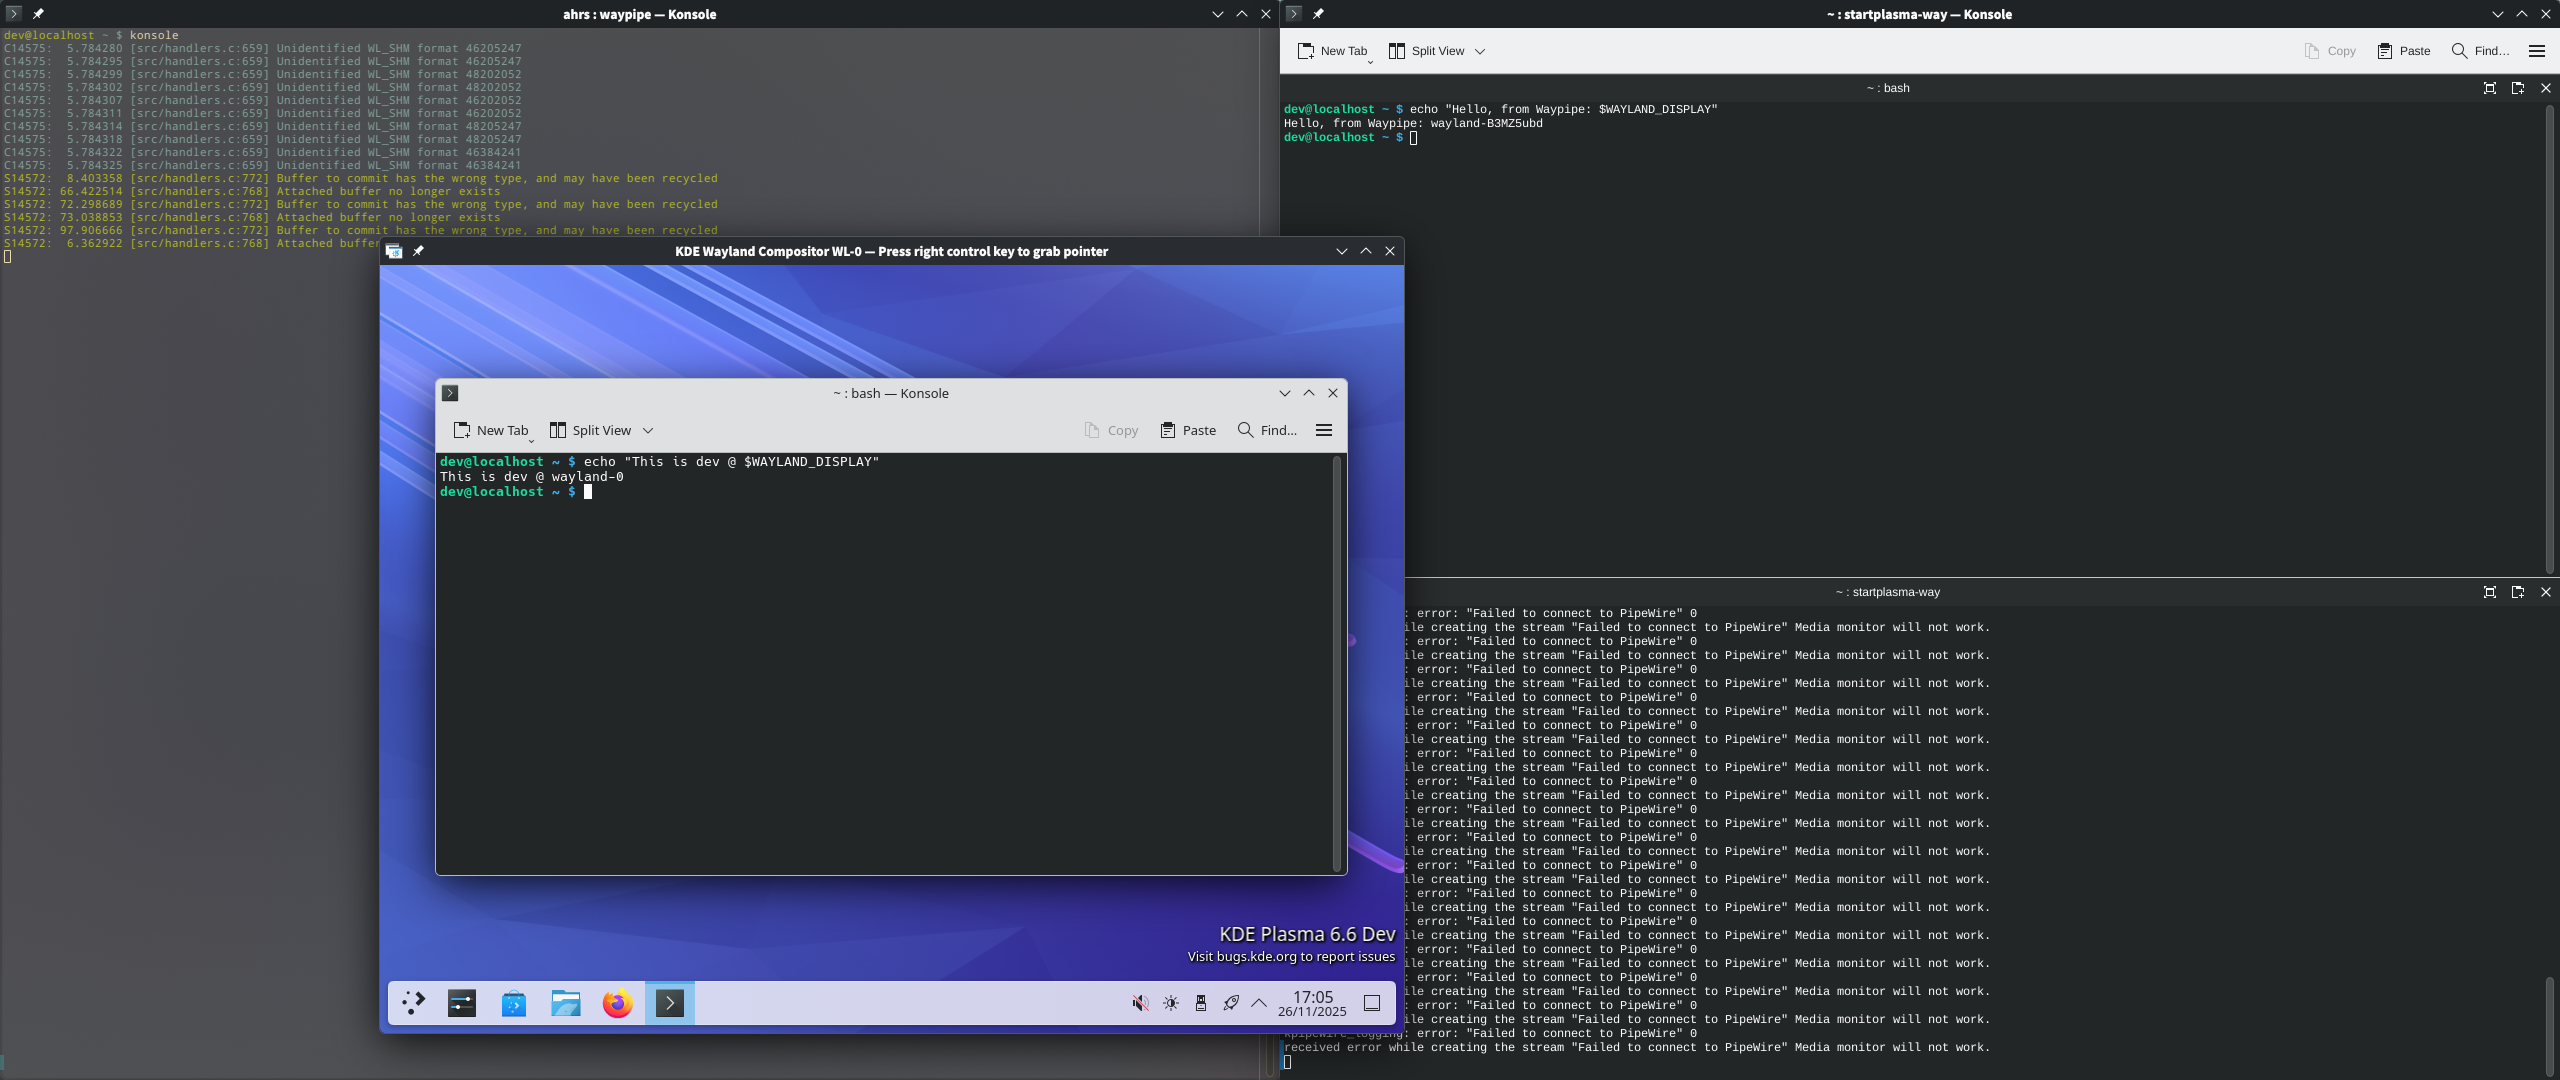Maximize the '~ : startplasma-way' split pane

(x=2490, y=592)
